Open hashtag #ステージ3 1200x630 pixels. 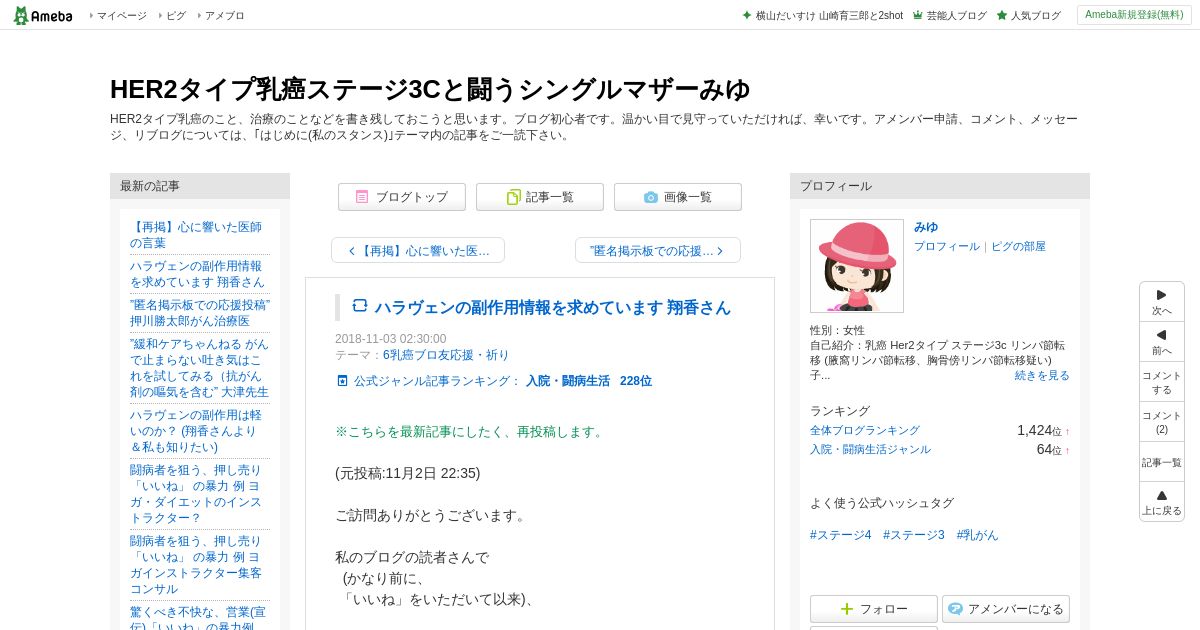point(914,535)
